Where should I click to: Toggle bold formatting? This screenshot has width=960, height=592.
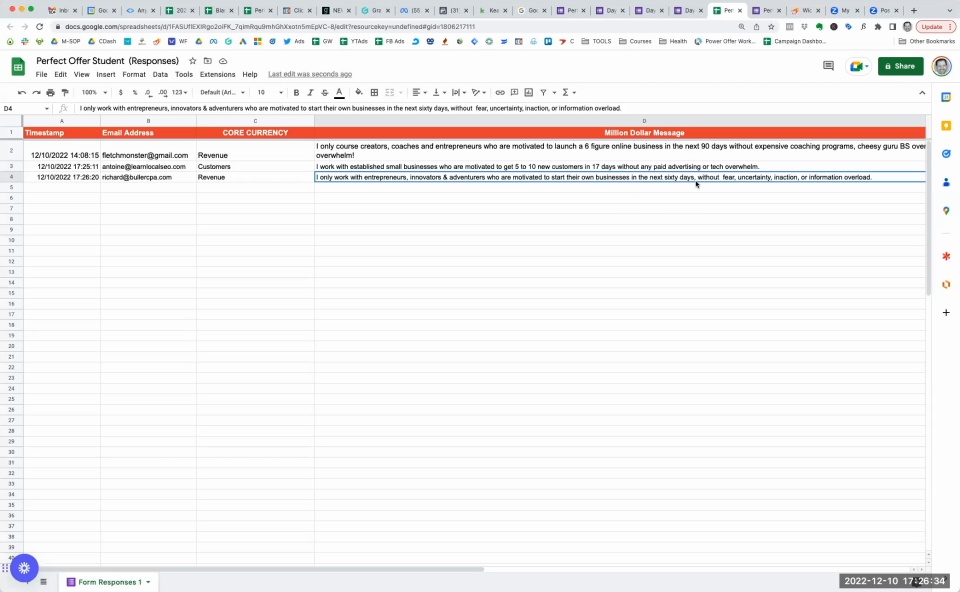(296, 92)
